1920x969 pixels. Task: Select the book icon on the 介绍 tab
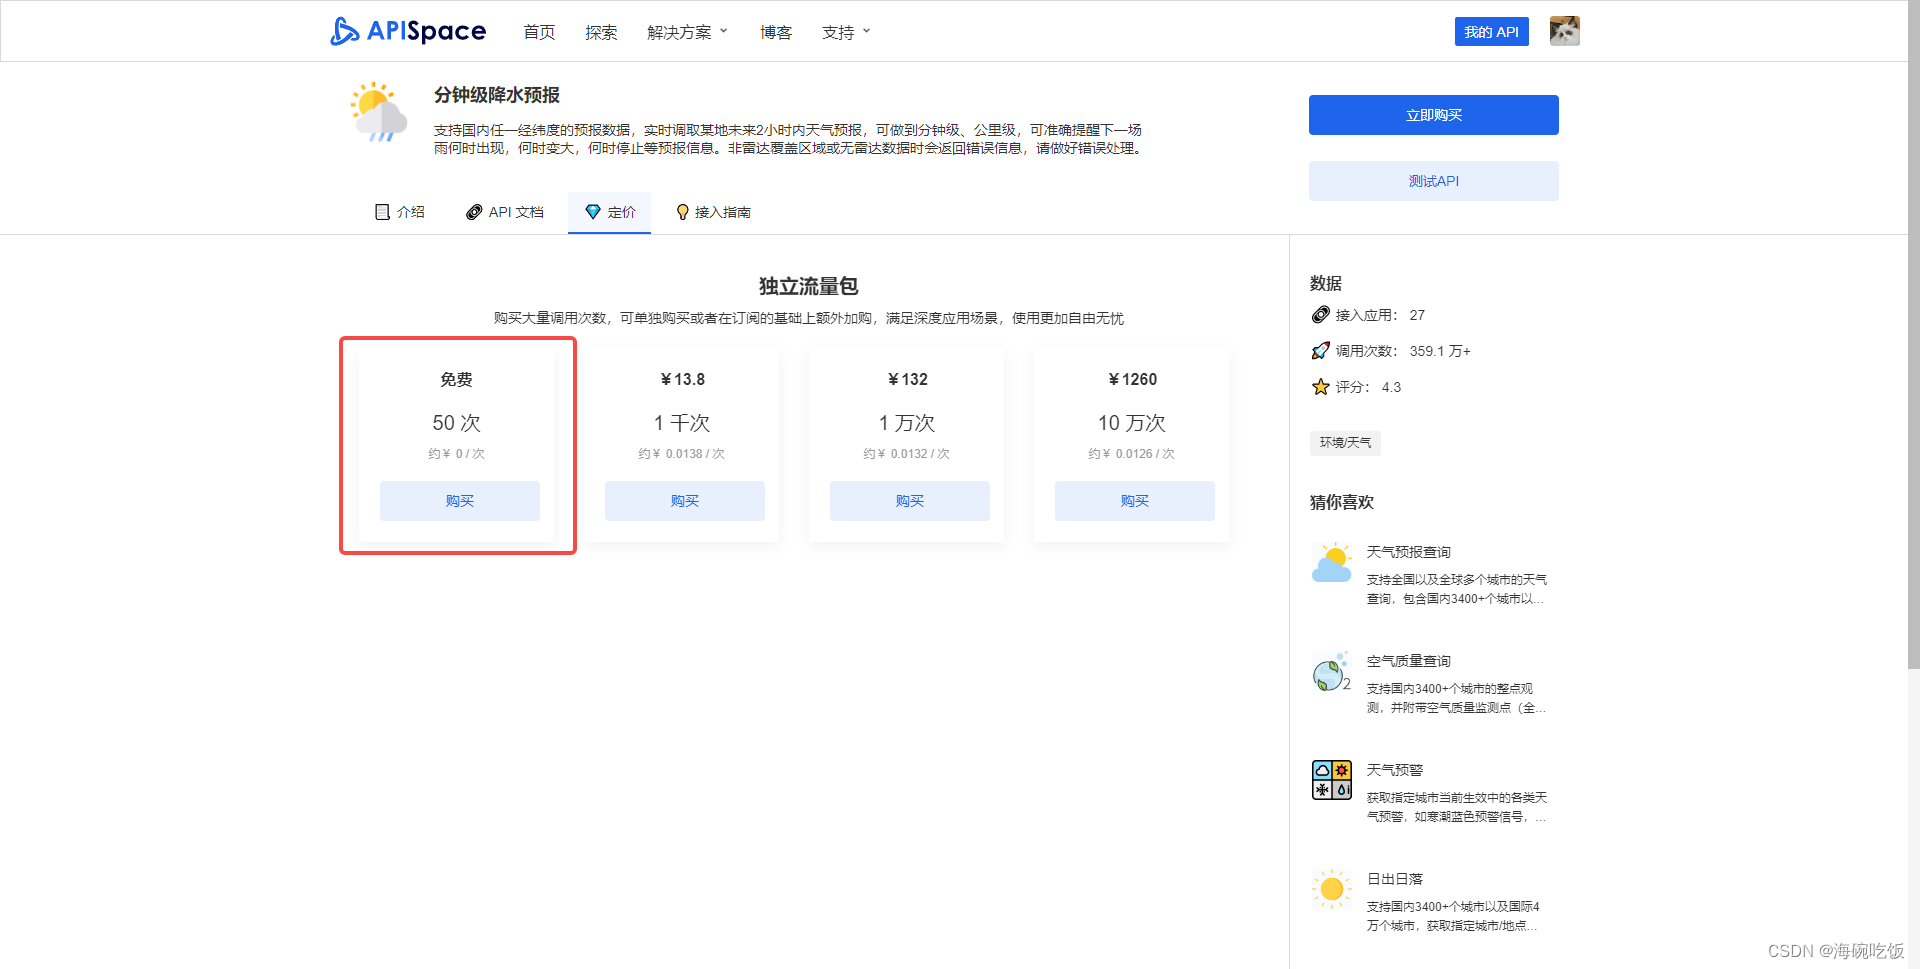pyautogui.click(x=383, y=212)
